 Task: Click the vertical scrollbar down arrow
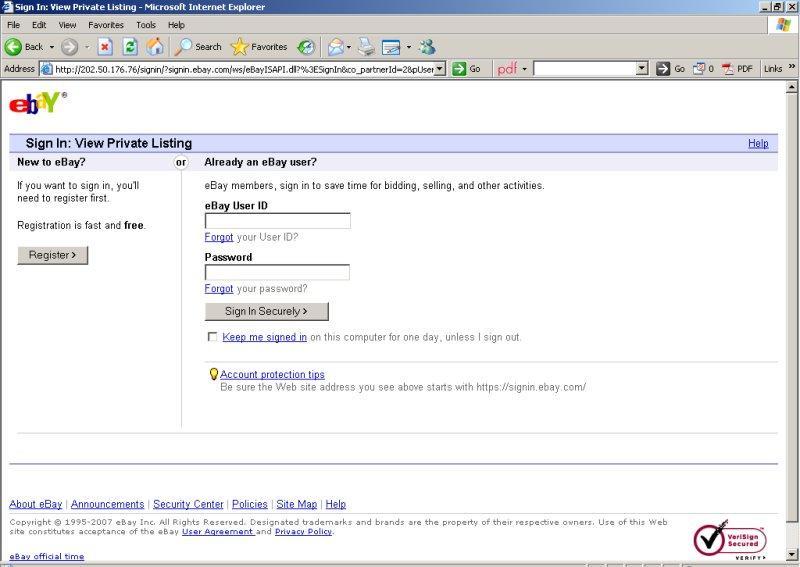(x=791, y=554)
